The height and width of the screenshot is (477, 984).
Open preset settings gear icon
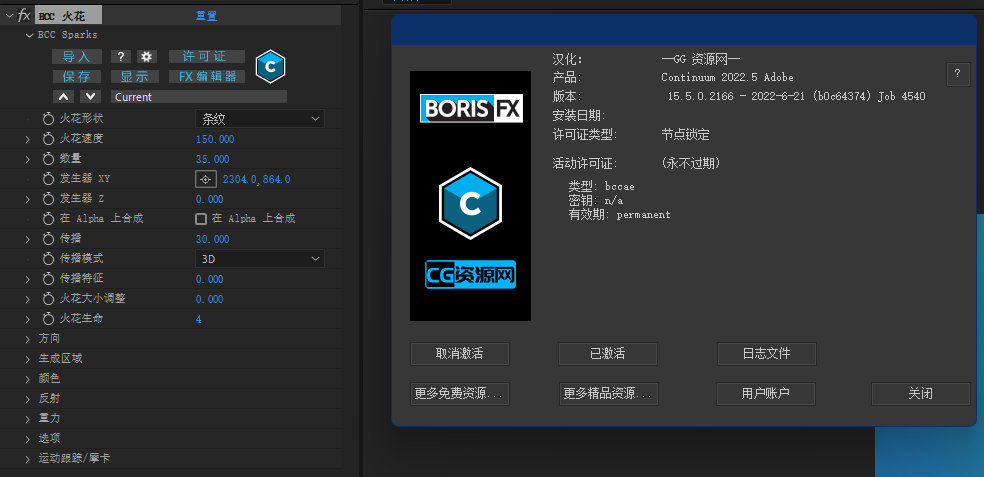point(147,56)
